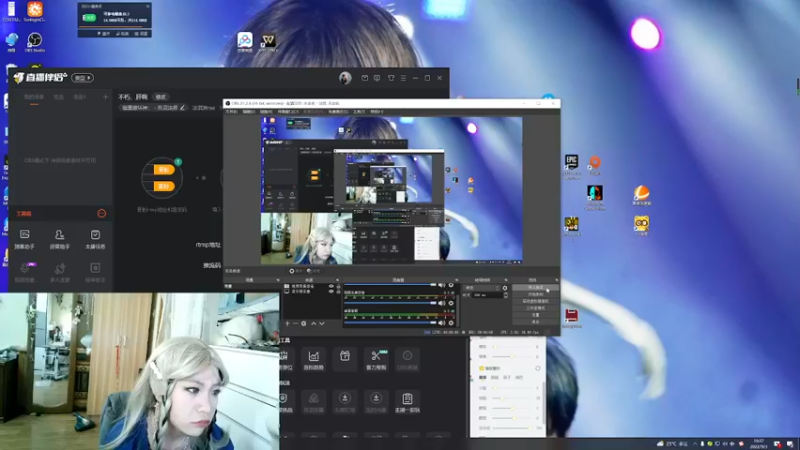
Task: Open source properties gear in OBS sources toolbar
Action: coord(304,323)
